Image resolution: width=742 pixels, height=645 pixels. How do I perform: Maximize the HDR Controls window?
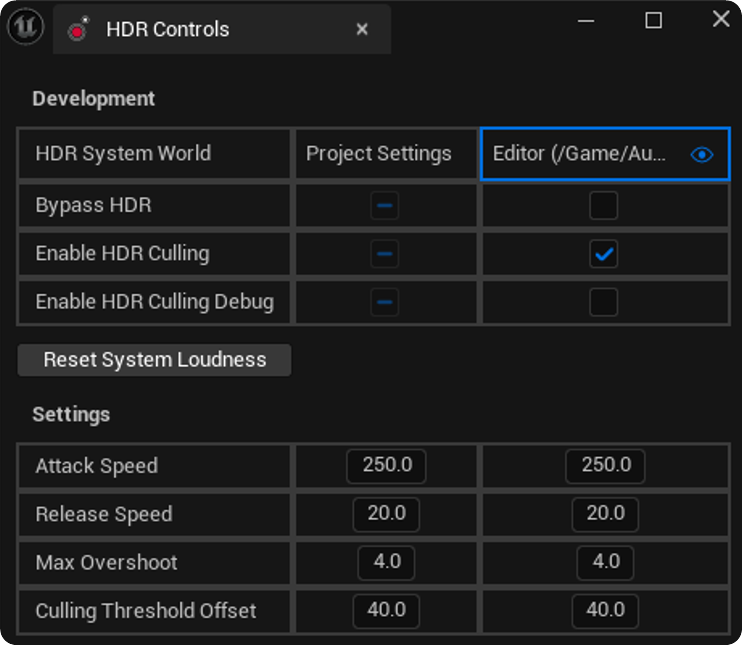coord(654,20)
